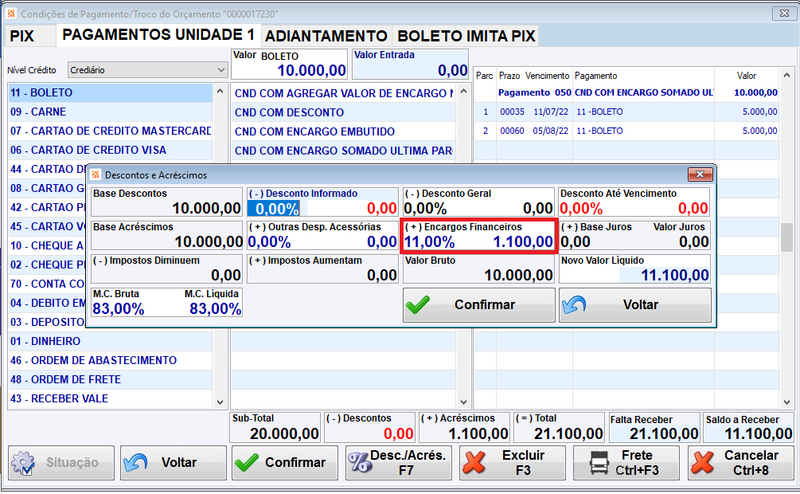
Task: Click the red X icon of Excluir F3
Action: [x=474, y=462]
